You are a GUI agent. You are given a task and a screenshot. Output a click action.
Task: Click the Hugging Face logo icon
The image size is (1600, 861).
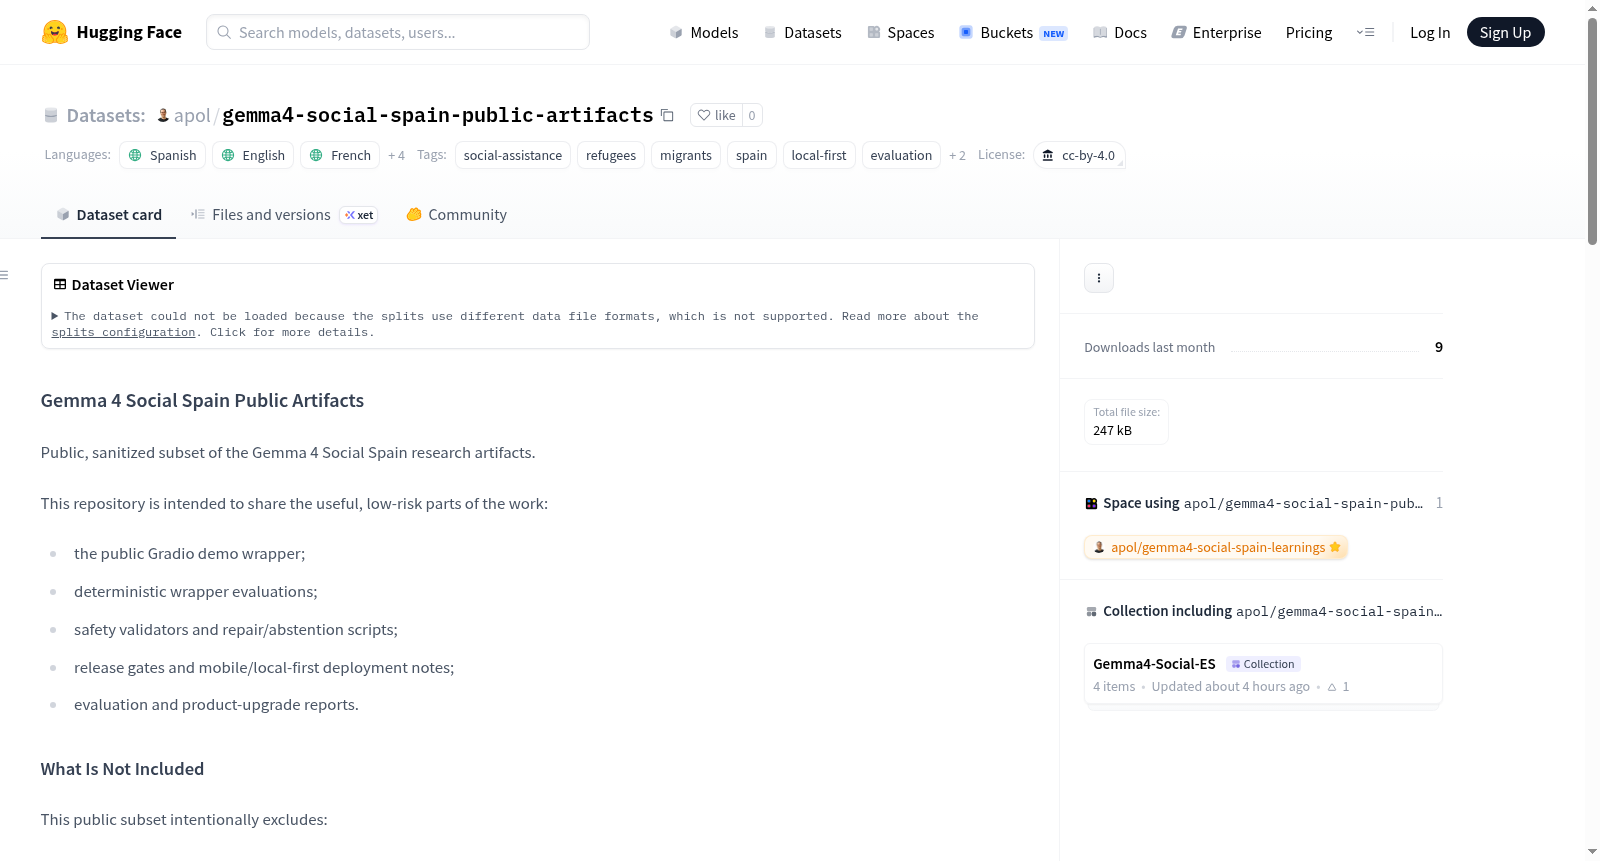(55, 32)
